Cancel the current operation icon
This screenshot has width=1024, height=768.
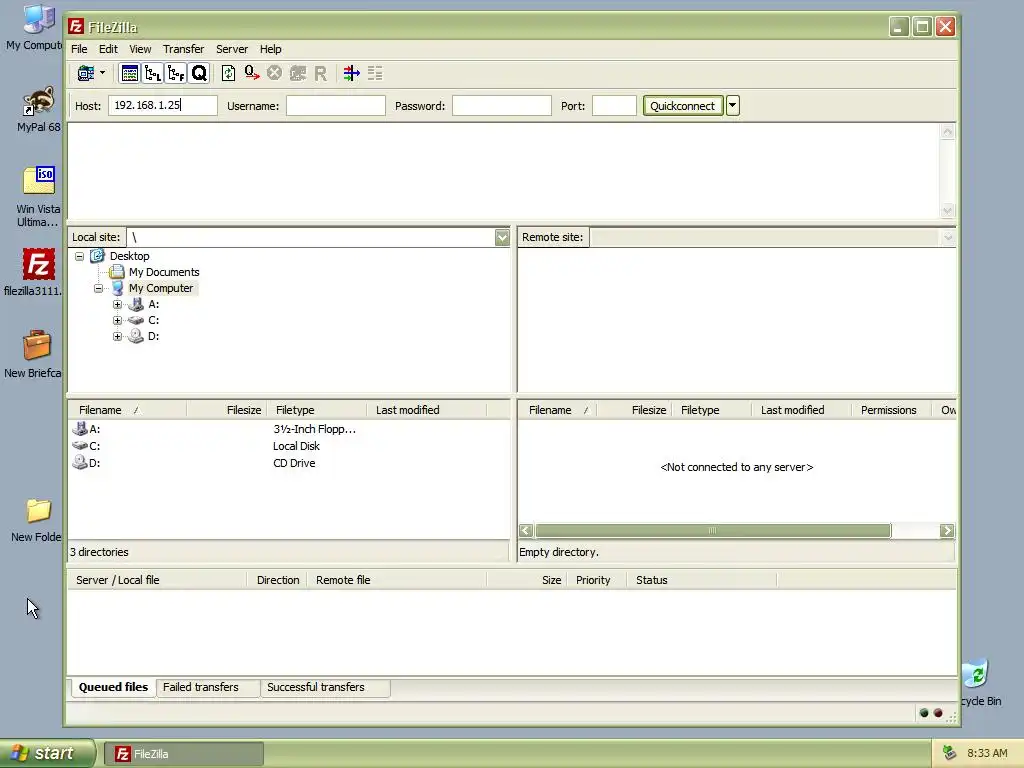tap(274, 73)
